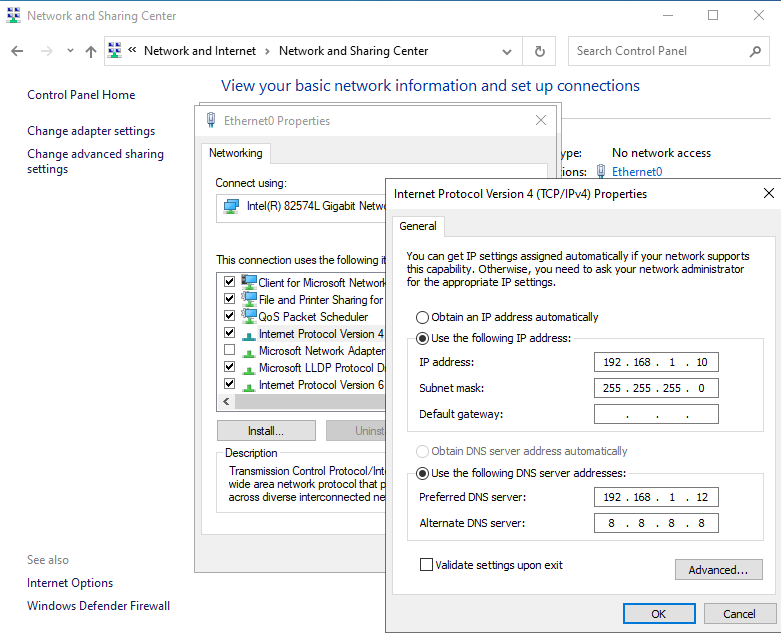
Task: Open the recent locations dropdown arrow
Action: coord(70,51)
